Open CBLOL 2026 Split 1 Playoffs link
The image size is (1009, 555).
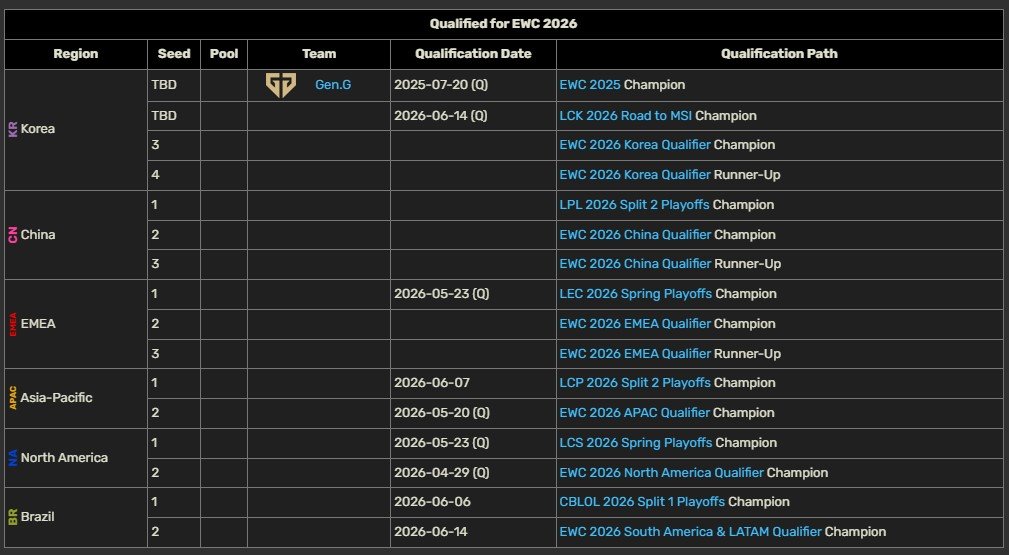click(x=641, y=502)
